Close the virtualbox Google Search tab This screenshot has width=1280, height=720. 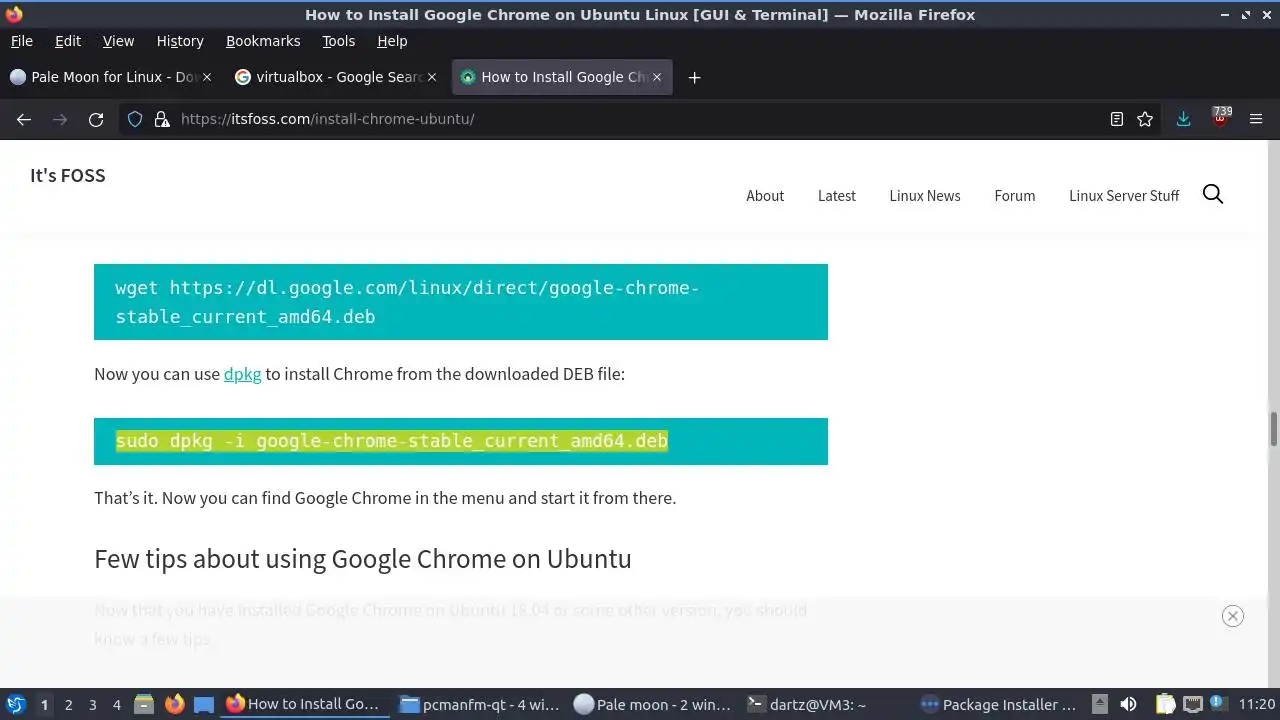tap(432, 77)
